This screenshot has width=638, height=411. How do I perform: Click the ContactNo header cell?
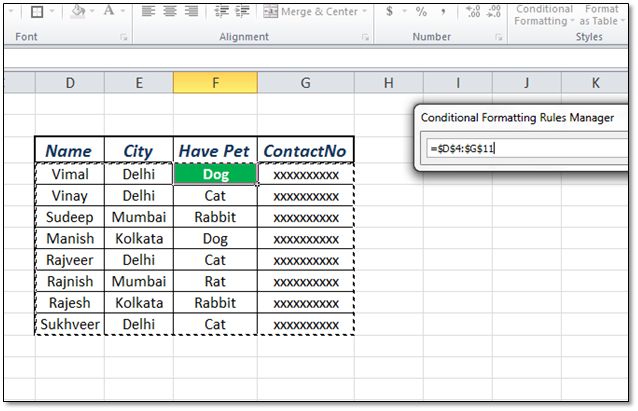[306, 151]
